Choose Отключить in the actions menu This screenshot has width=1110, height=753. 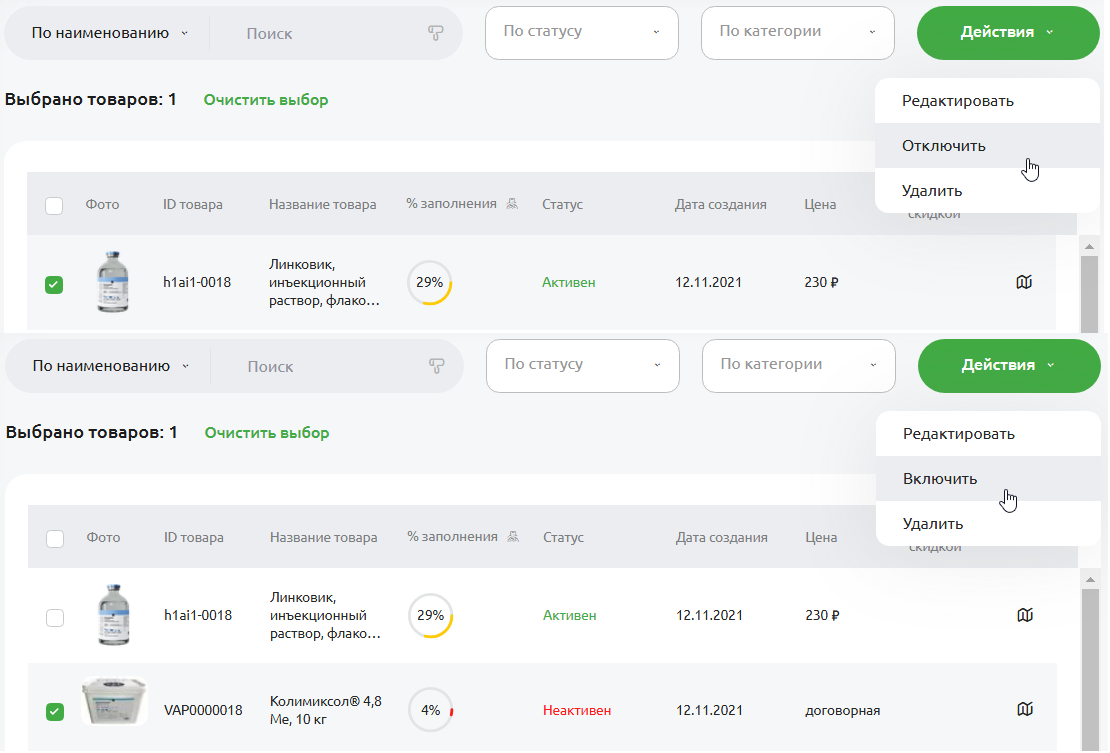(x=987, y=146)
